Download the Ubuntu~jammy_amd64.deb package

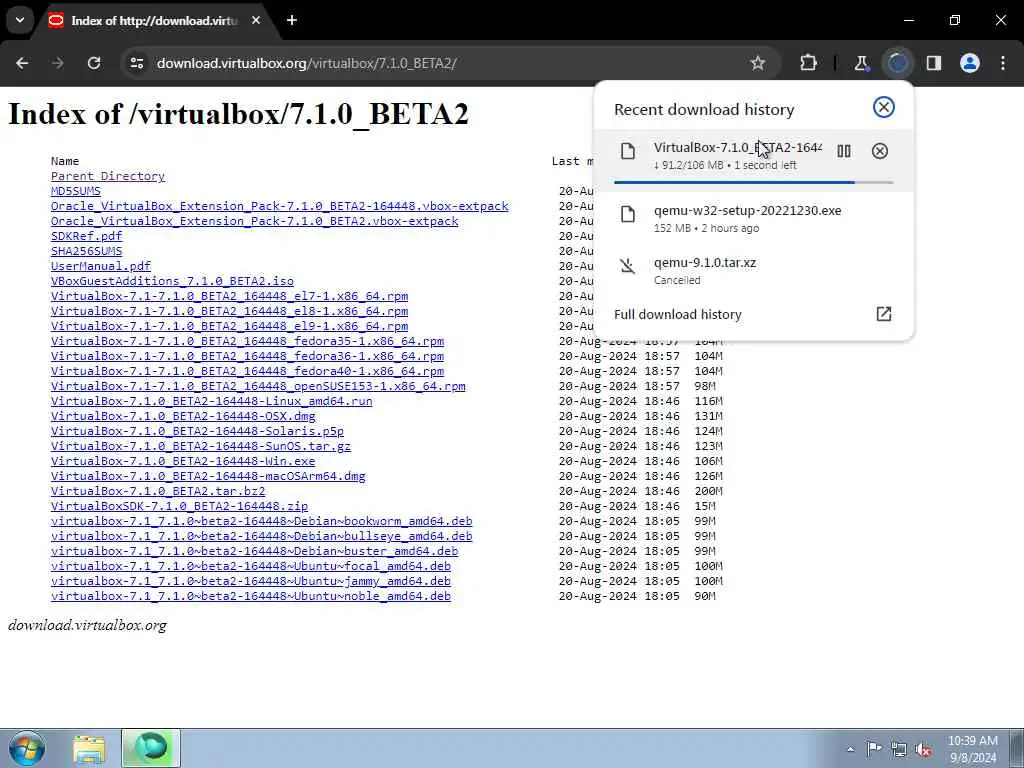pyautogui.click(x=251, y=582)
